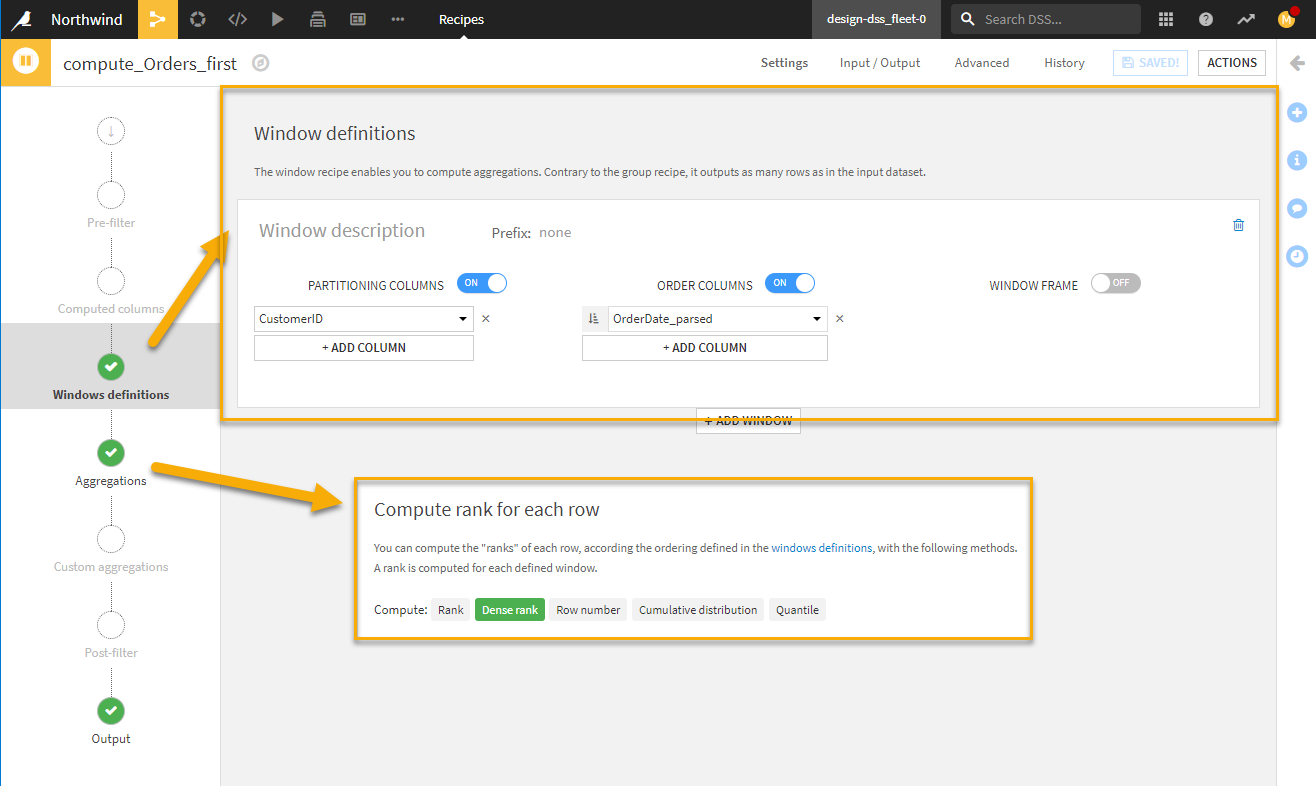Delete the window description using the trash icon
Screen dimensions: 1316x786
1238,225
